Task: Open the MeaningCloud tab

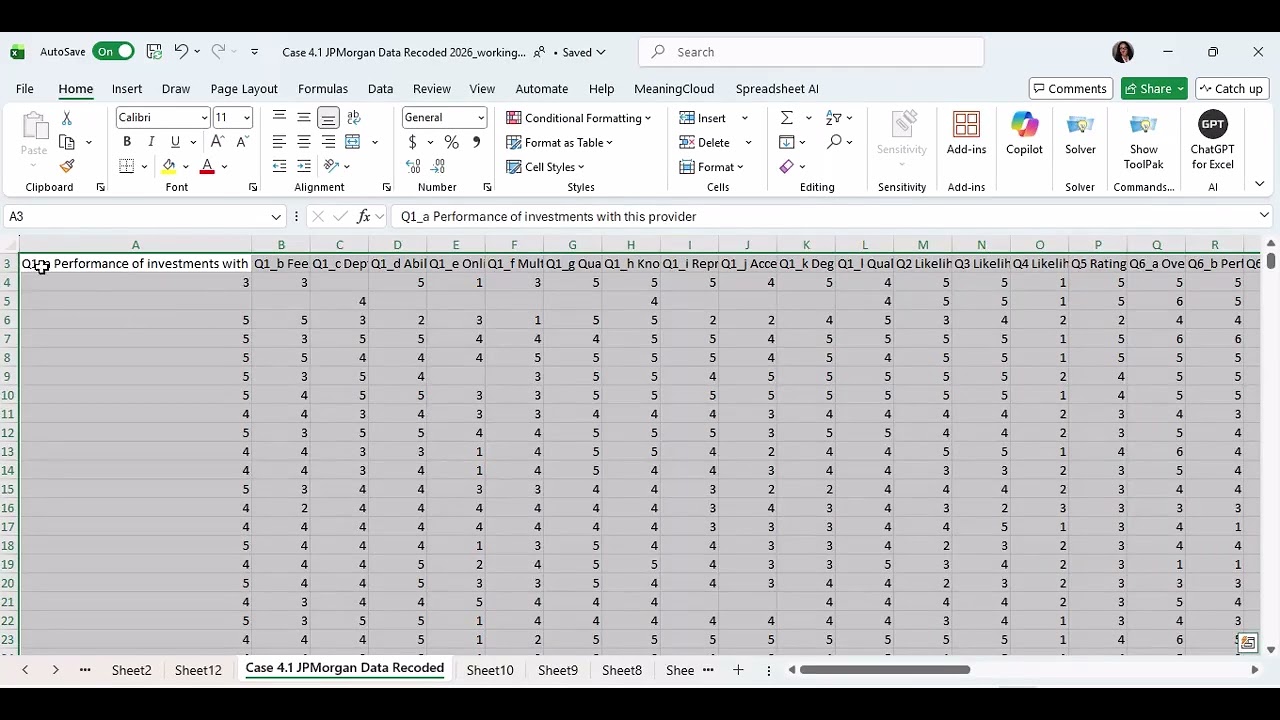Action: click(674, 89)
